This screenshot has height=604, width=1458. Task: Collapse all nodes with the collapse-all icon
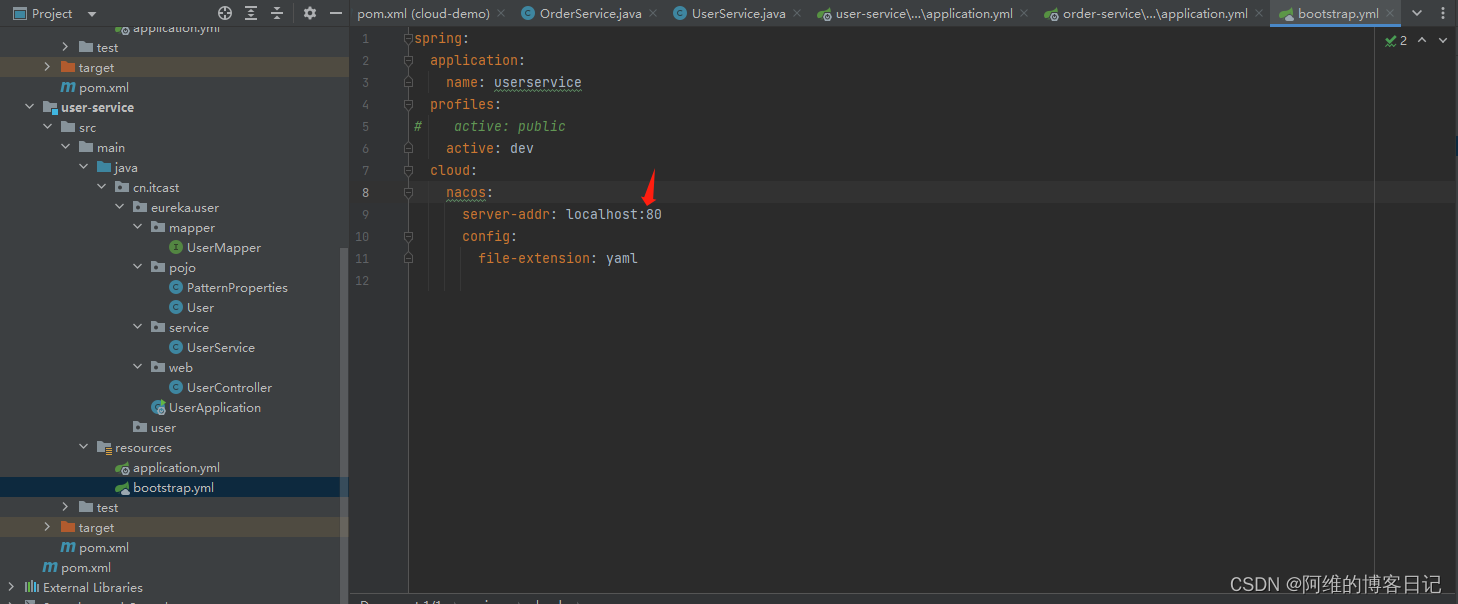click(x=277, y=14)
